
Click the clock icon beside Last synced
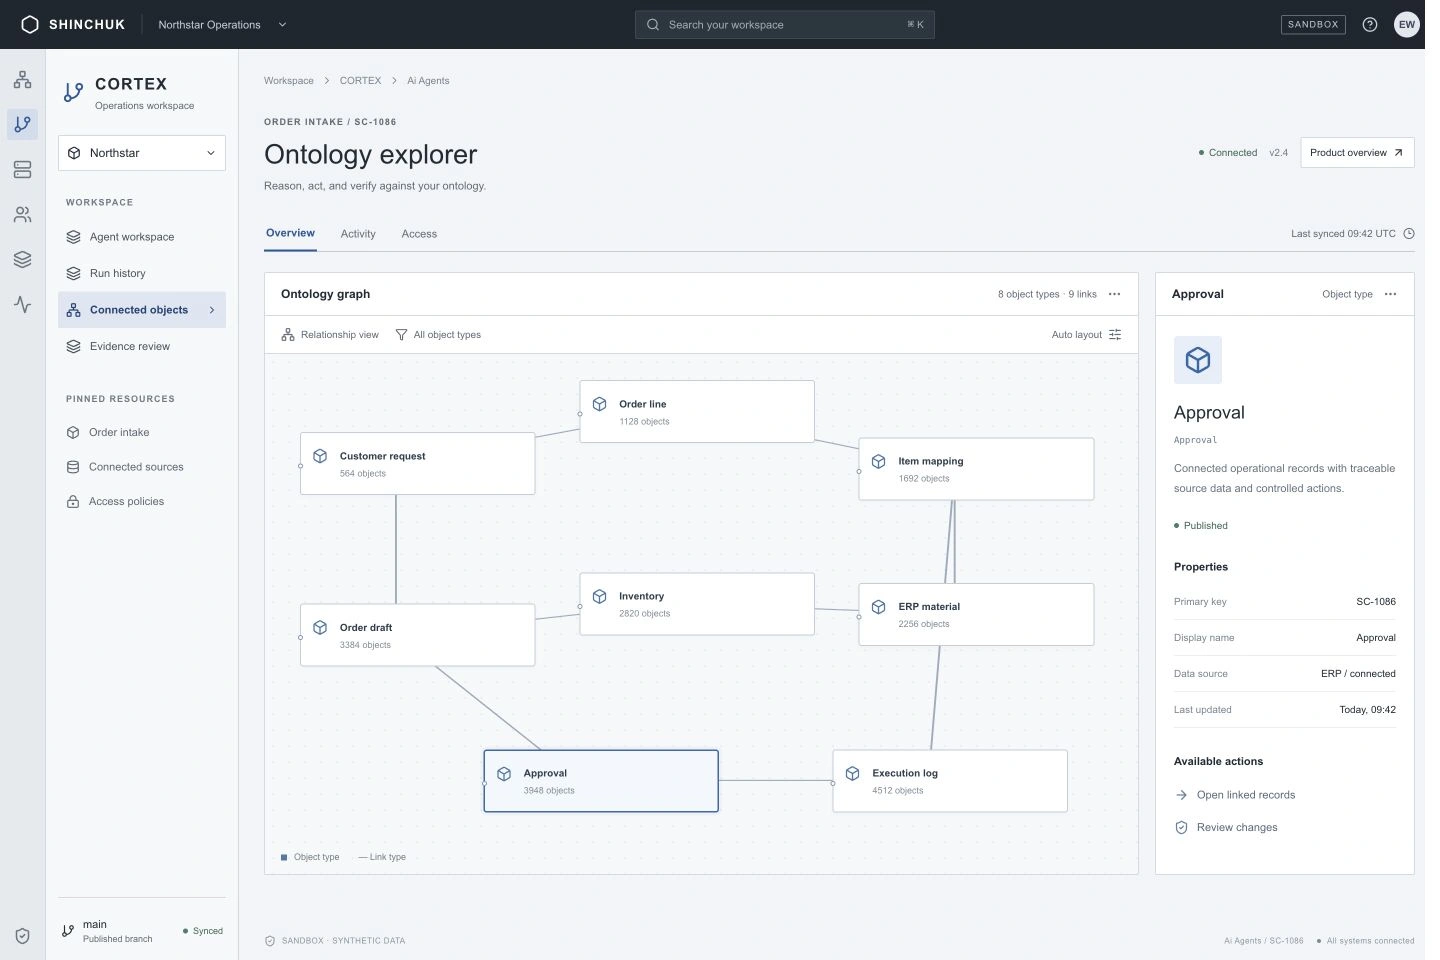coord(1409,234)
